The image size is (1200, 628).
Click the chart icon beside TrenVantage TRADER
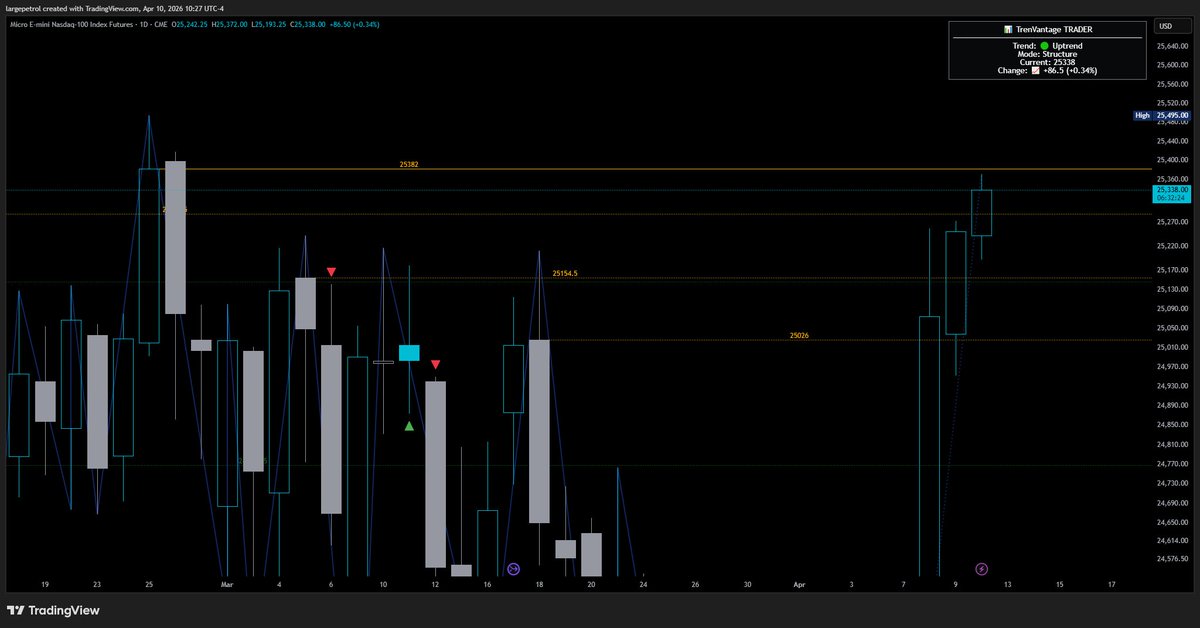1008,30
